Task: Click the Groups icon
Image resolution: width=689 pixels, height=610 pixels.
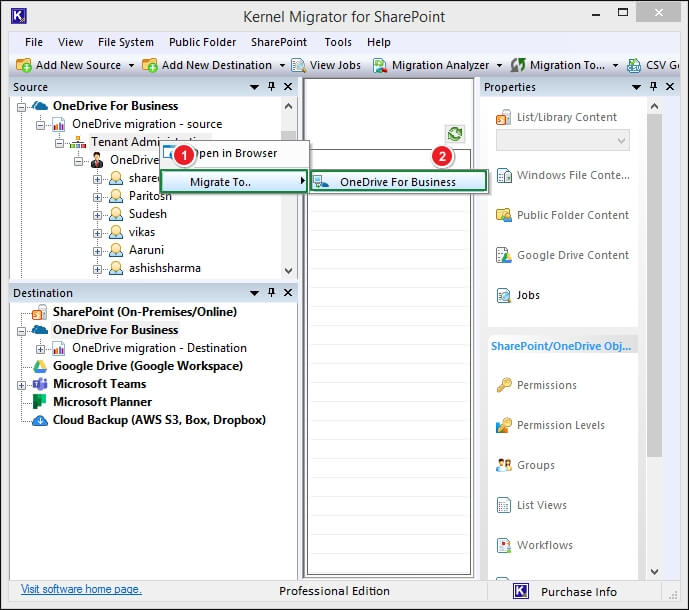Action: tap(504, 465)
